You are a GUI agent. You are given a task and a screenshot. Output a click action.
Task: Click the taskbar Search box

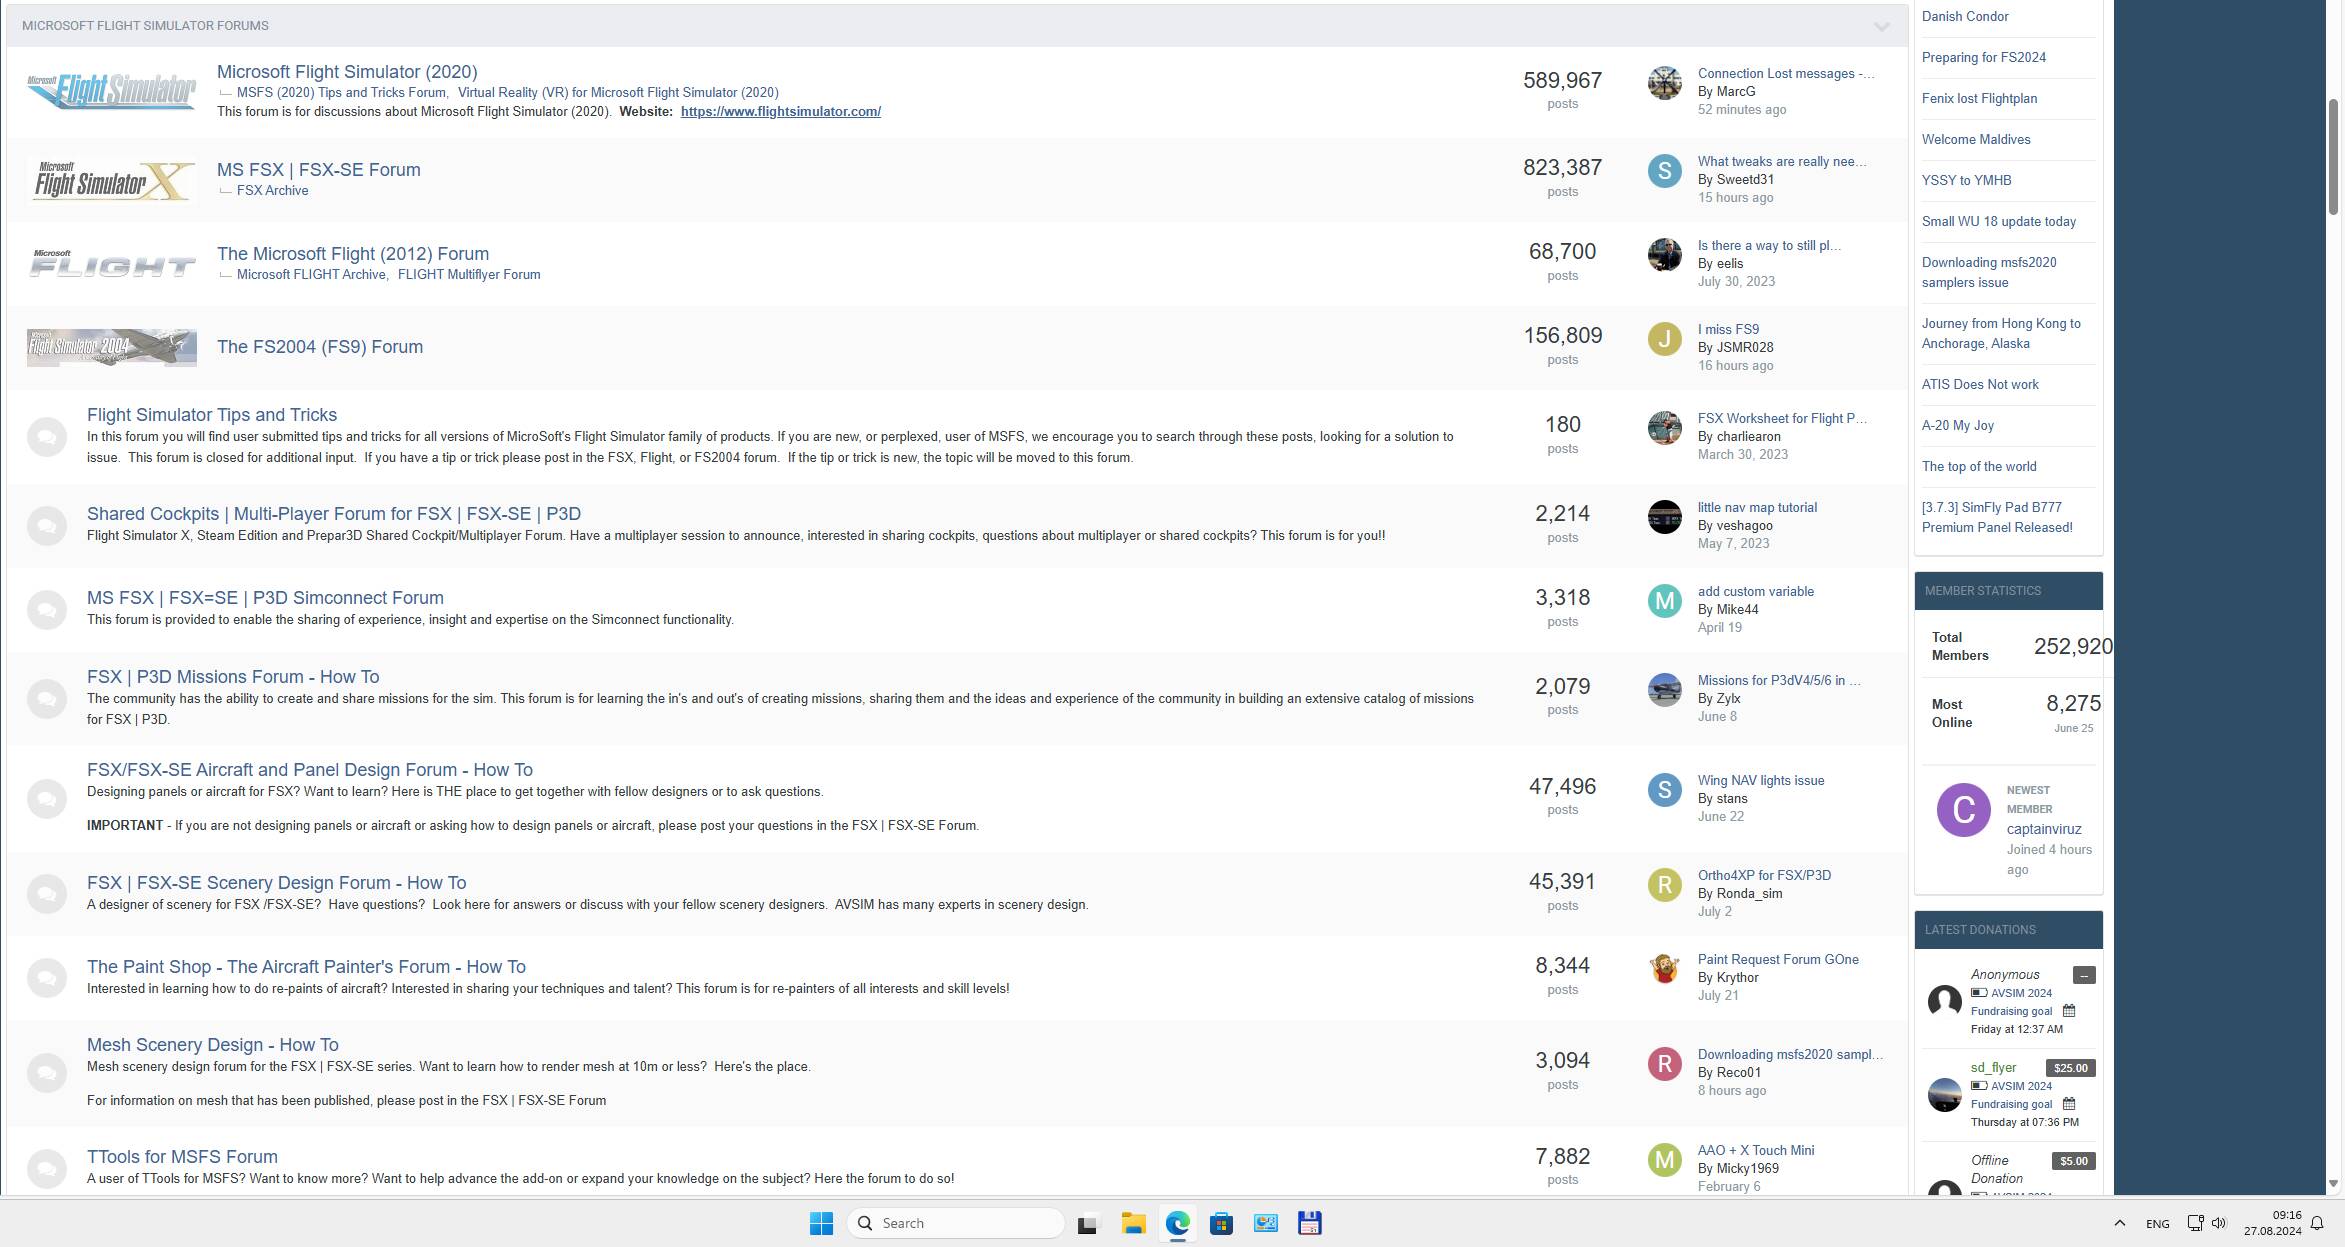955,1223
